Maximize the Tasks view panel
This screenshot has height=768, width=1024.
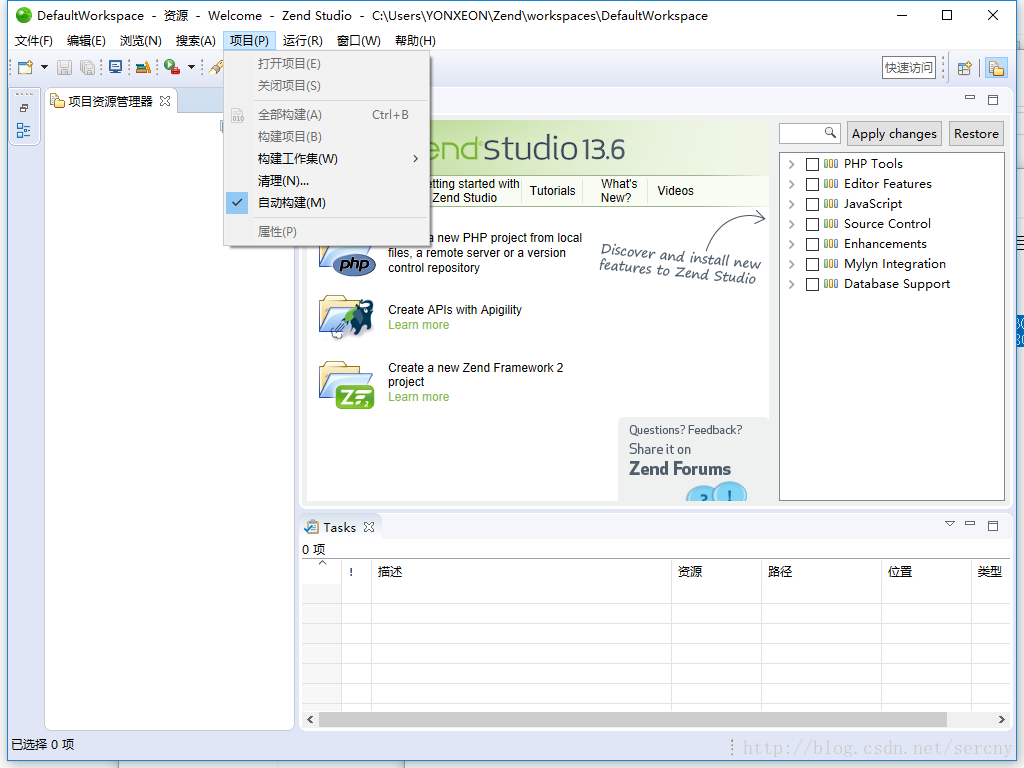click(x=993, y=526)
